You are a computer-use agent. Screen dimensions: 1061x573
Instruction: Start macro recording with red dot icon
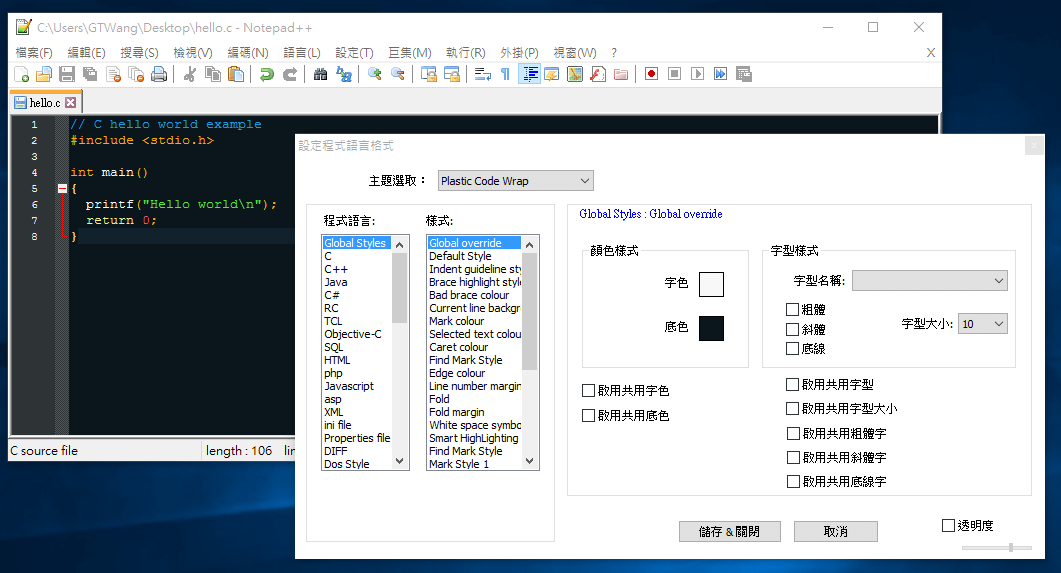(x=652, y=74)
